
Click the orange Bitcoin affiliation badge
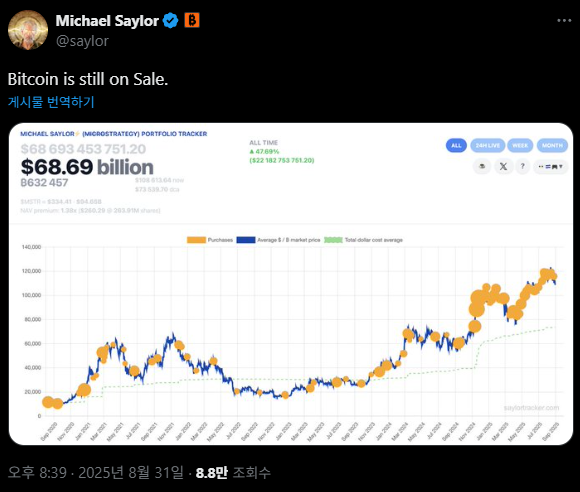tap(192, 20)
